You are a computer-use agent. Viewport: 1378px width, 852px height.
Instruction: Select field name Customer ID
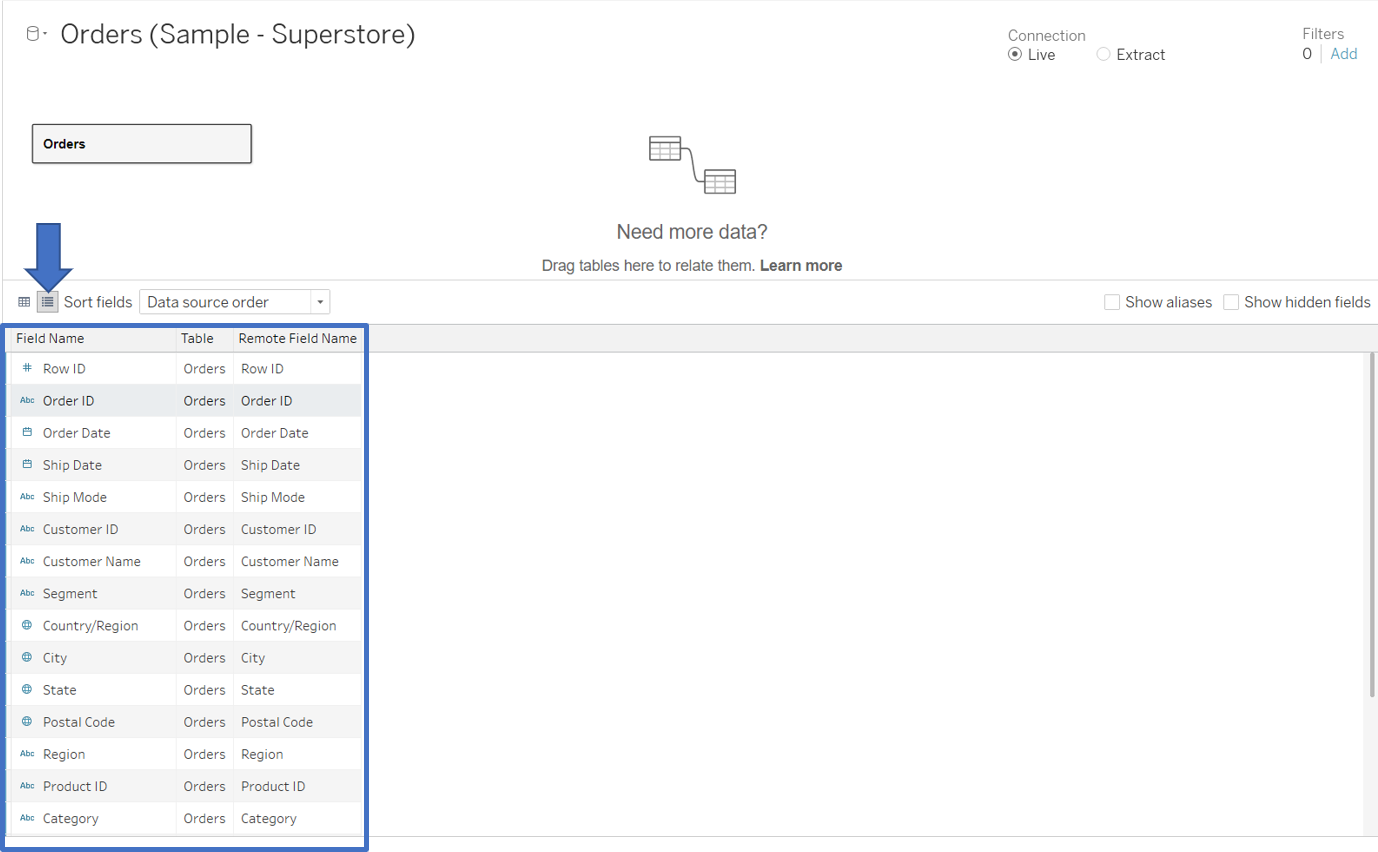[80, 529]
